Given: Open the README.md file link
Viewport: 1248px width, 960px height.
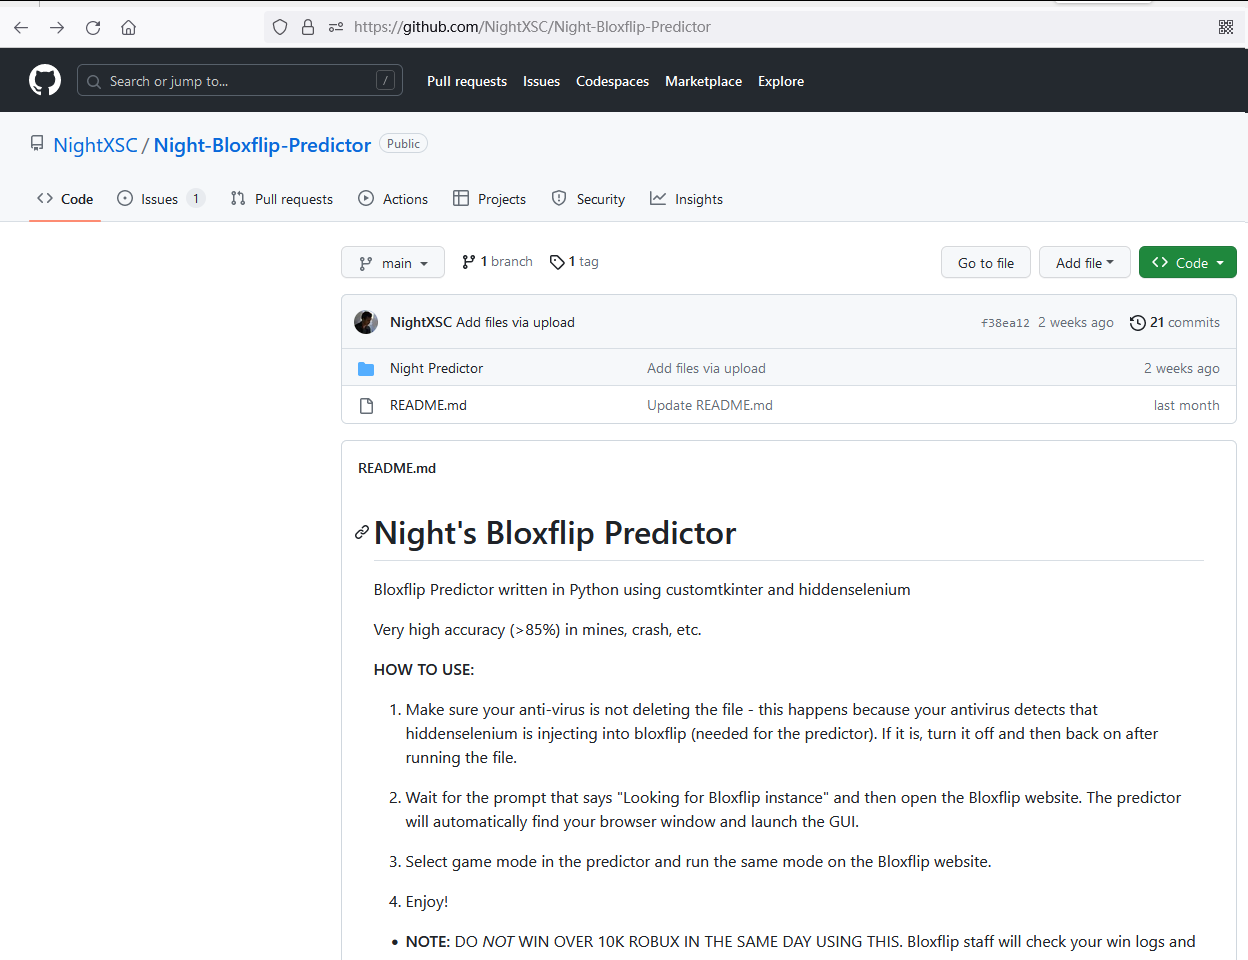Looking at the screenshot, I should click(x=428, y=405).
